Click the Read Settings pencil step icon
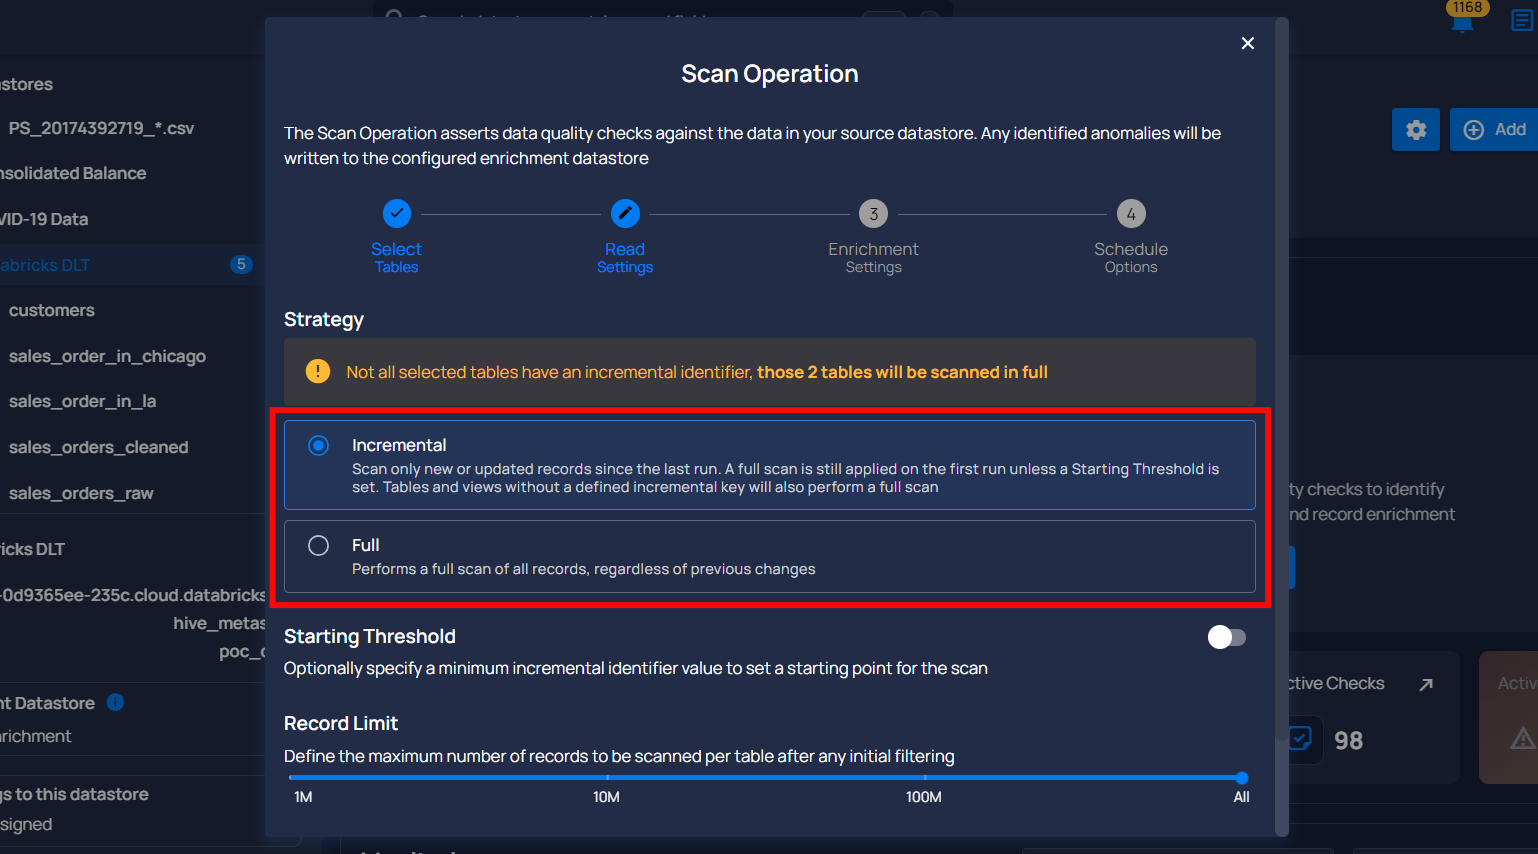 [625, 213]
